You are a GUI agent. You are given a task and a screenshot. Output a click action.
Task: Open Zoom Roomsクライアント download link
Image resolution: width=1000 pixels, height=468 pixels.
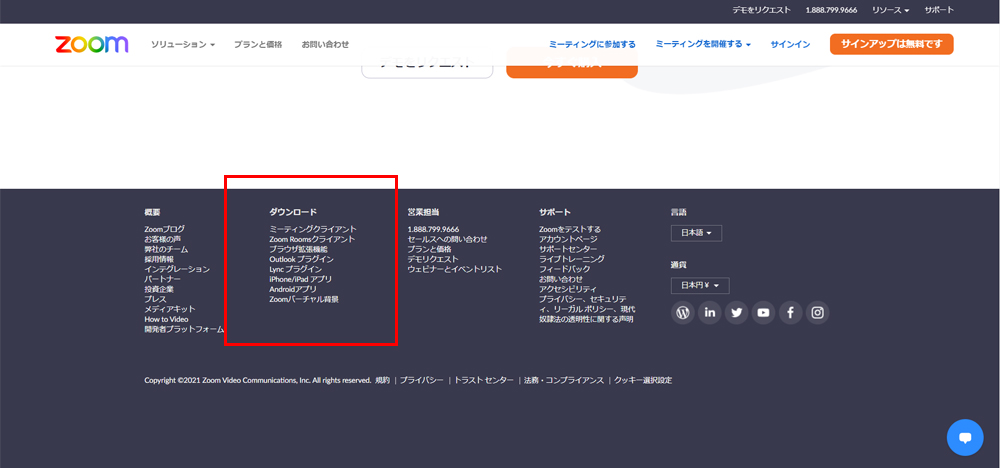point(312,239)
